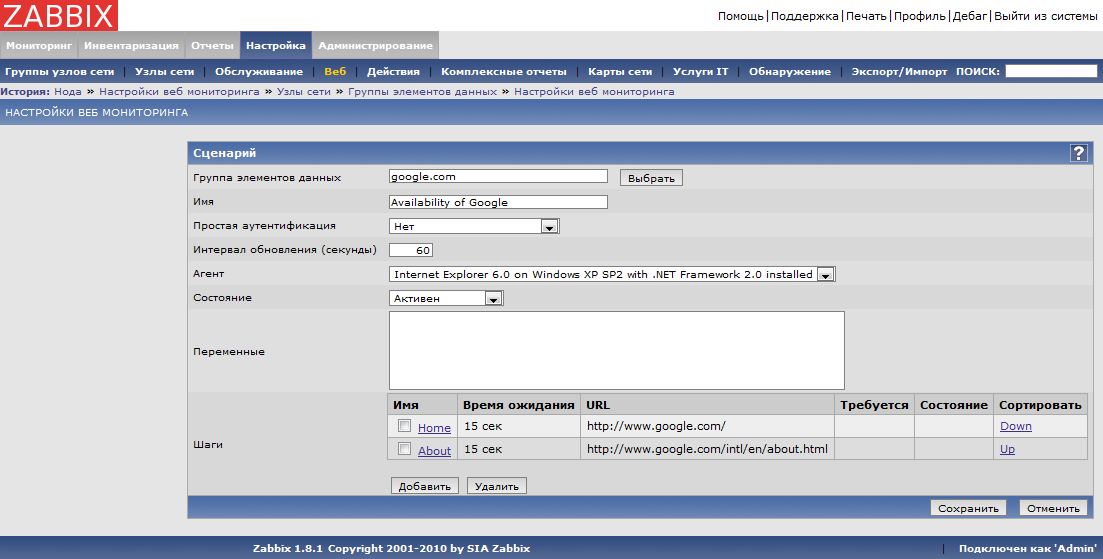Screen dimensions: 1103x559
Task: Click the Требуется column header
Action: coord(874,404)
